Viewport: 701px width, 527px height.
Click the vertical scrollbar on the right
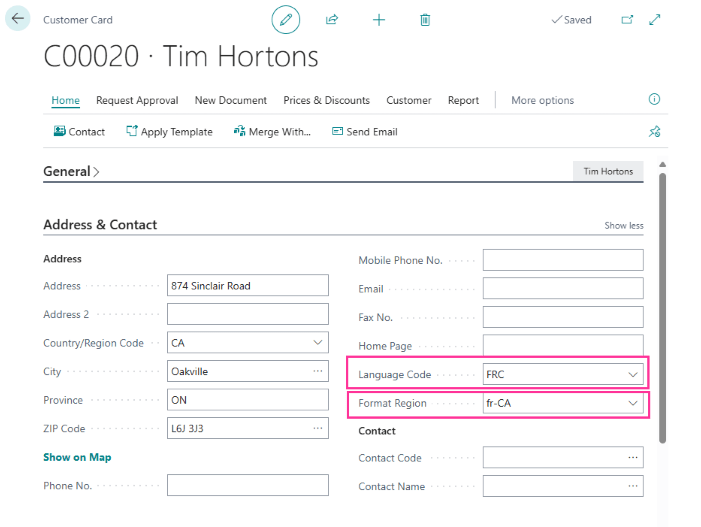click(x=661, y=300)
